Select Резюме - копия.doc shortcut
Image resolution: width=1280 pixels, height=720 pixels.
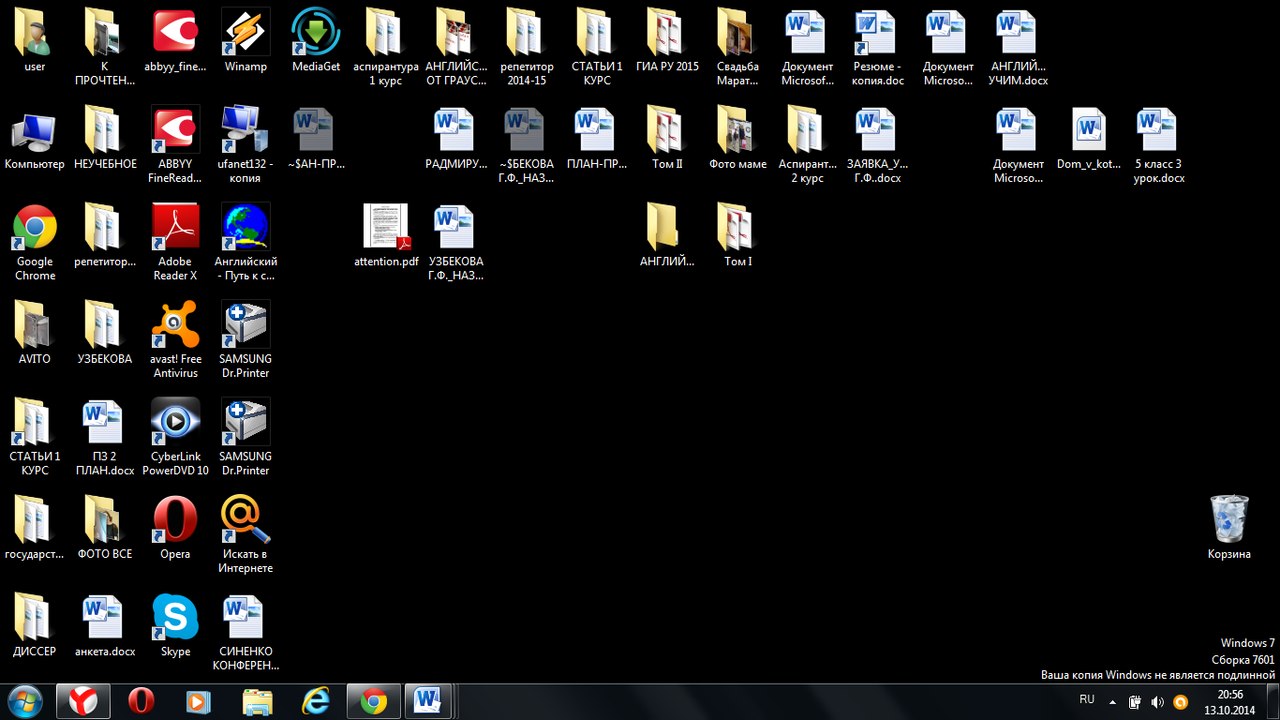[x=878, y=46]
